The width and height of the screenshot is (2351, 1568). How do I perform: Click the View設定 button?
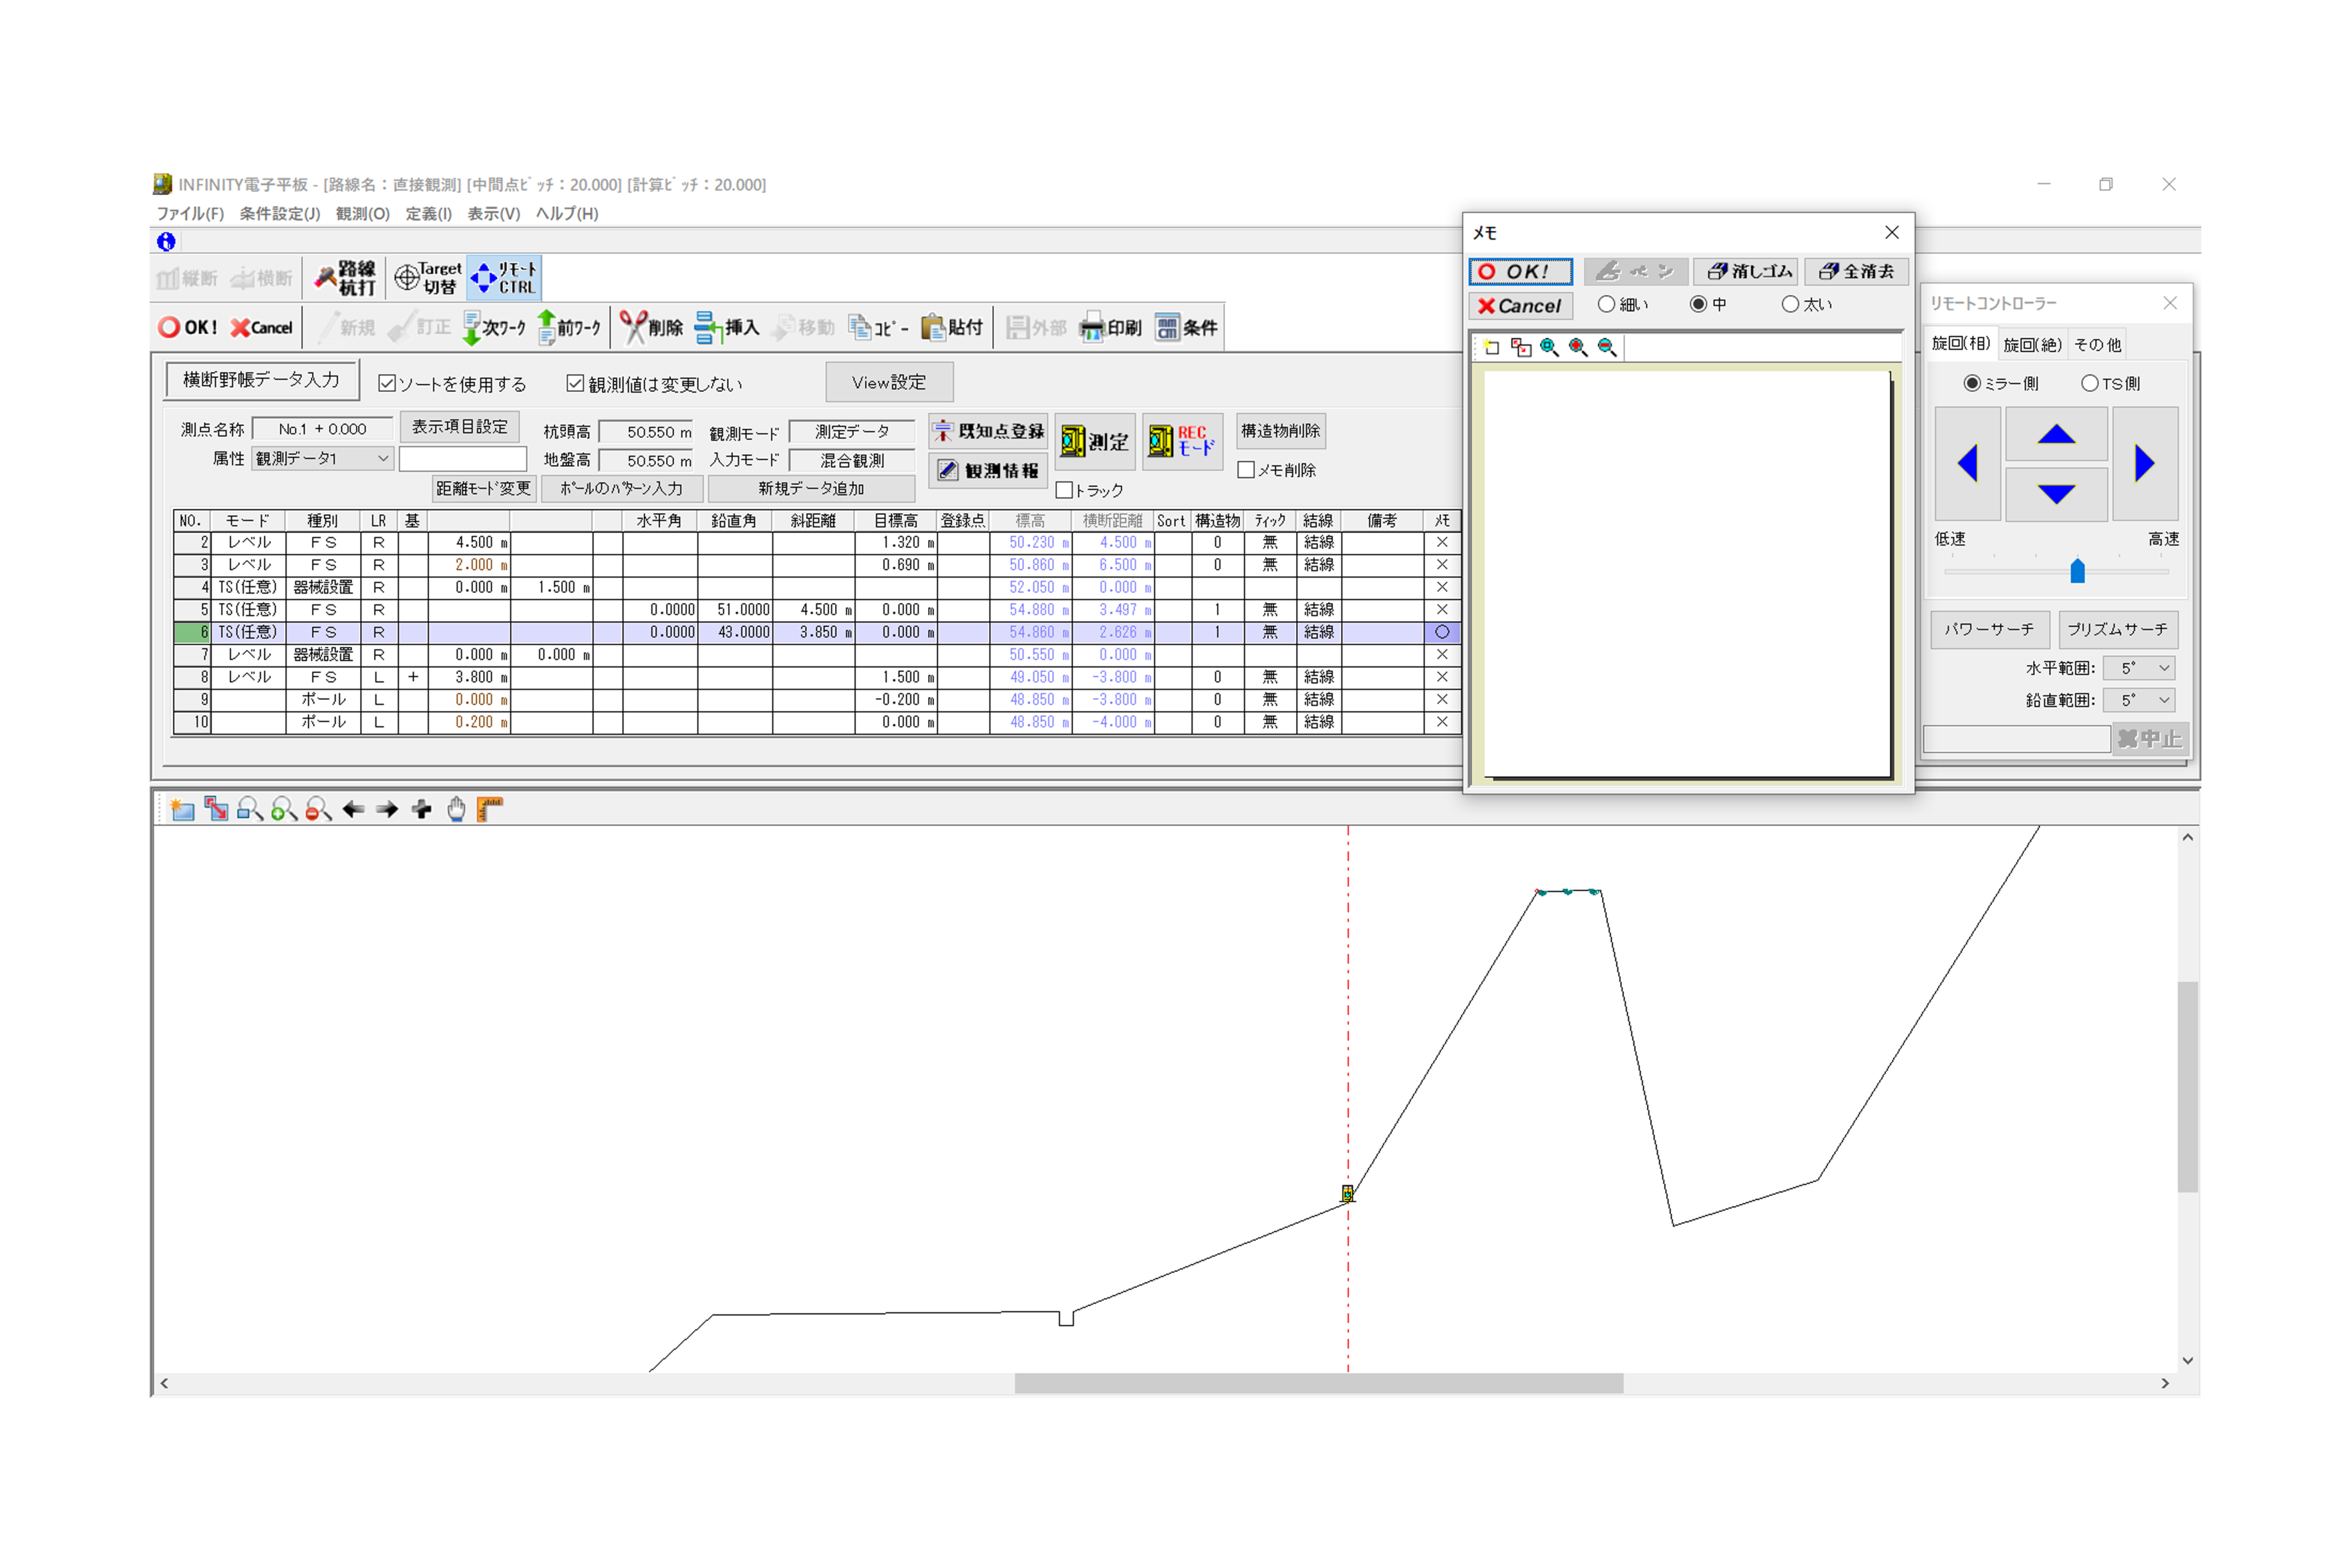tap(888, 382)
